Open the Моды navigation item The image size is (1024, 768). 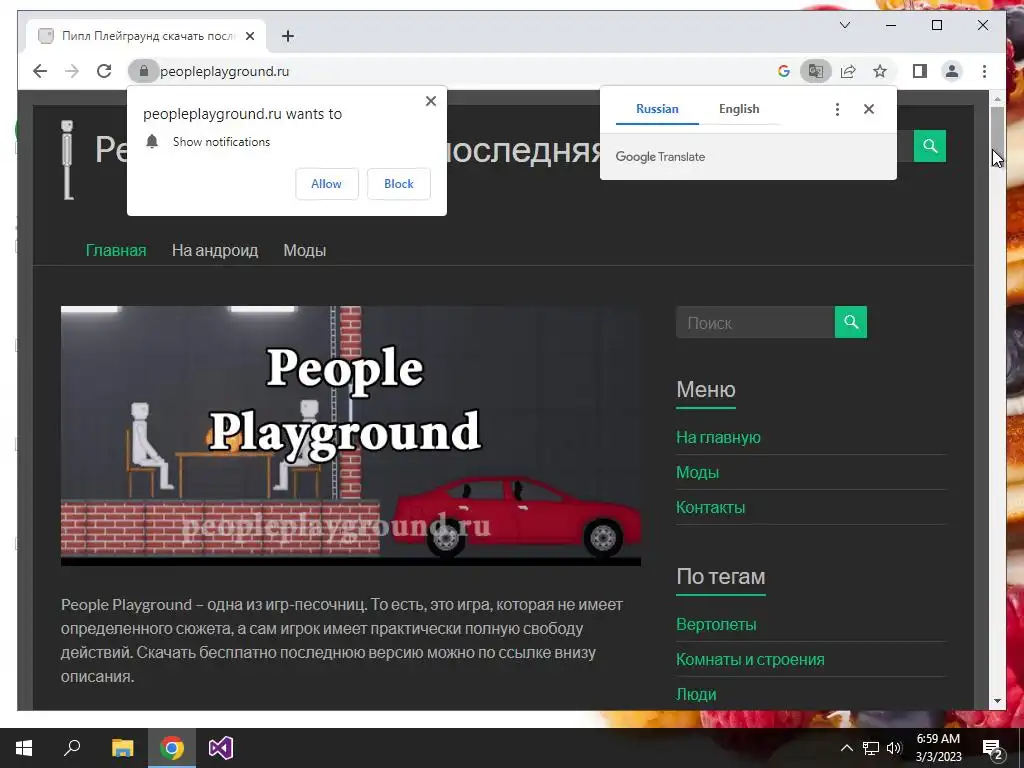pos(304,250)
